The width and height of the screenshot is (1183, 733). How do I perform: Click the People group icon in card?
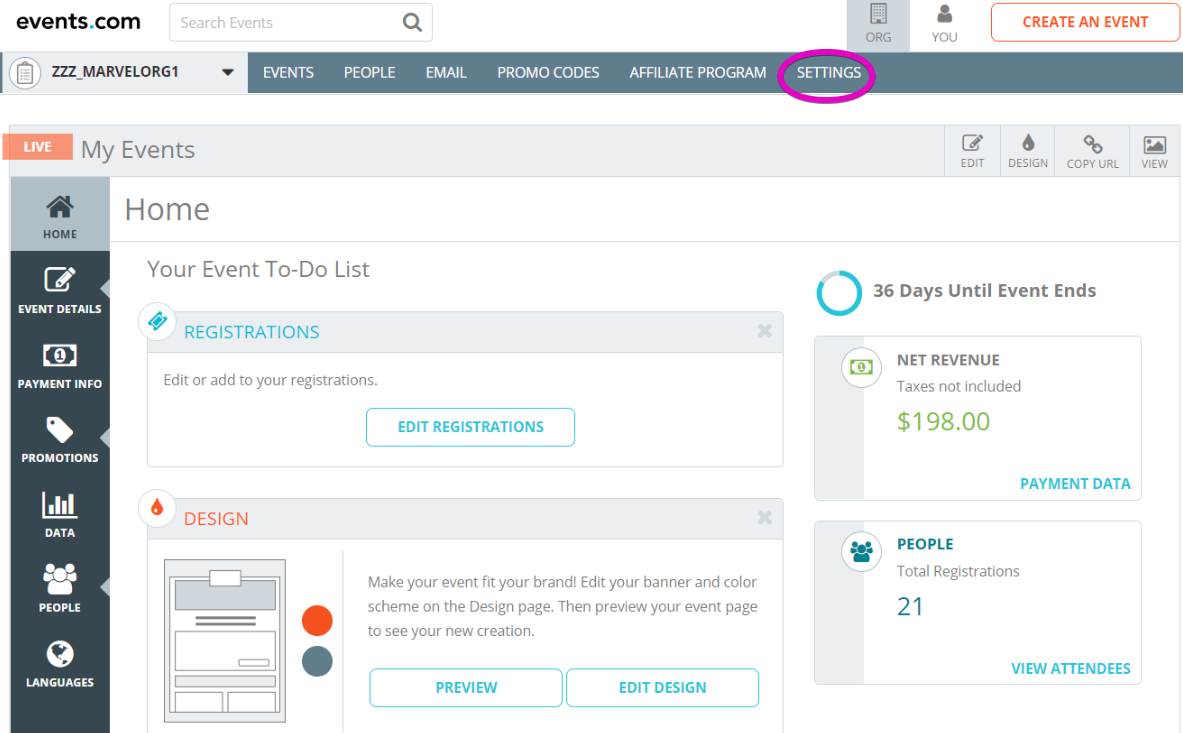[861, 551]
